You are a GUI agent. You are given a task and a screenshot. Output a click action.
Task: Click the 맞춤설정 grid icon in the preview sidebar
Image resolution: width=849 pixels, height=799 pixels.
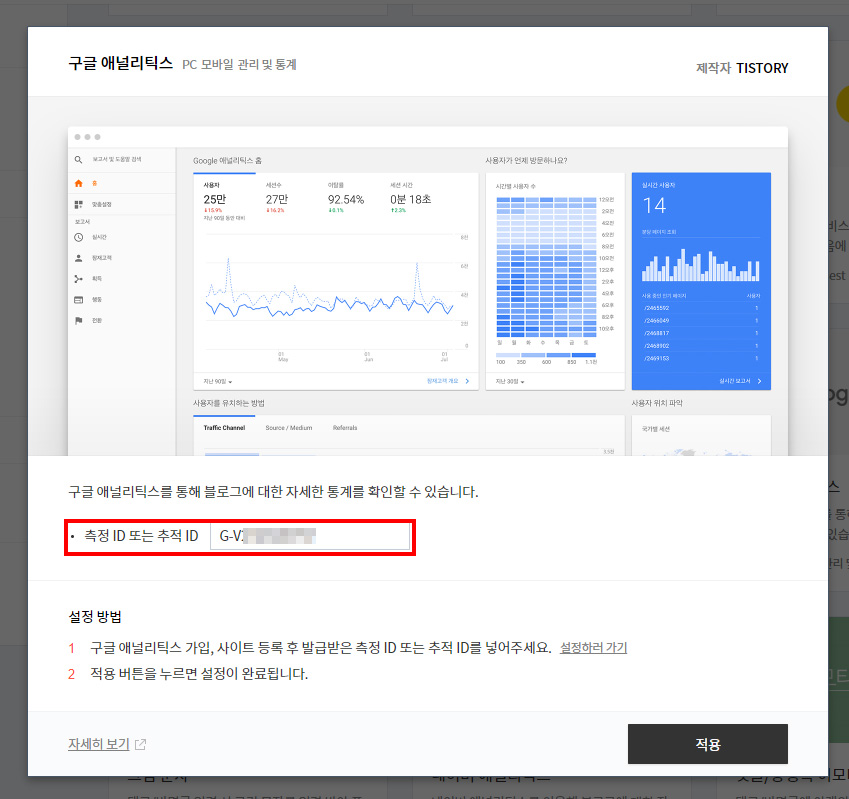(x=79, y=204)
